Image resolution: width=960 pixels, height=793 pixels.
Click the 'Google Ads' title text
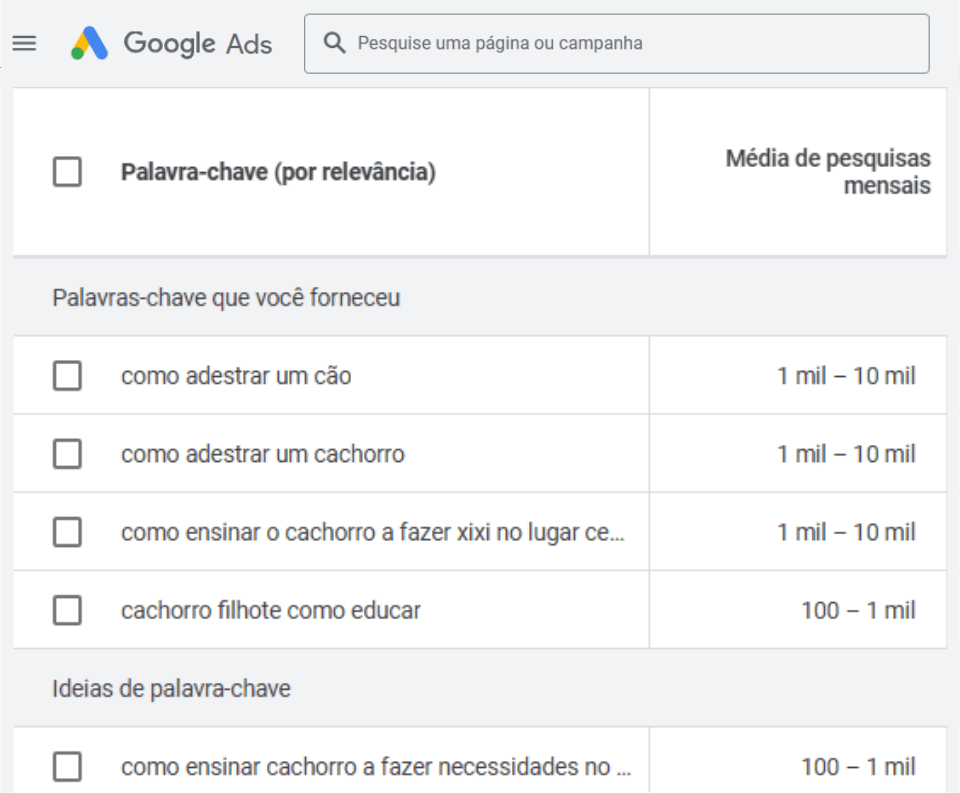pos(198,43)
